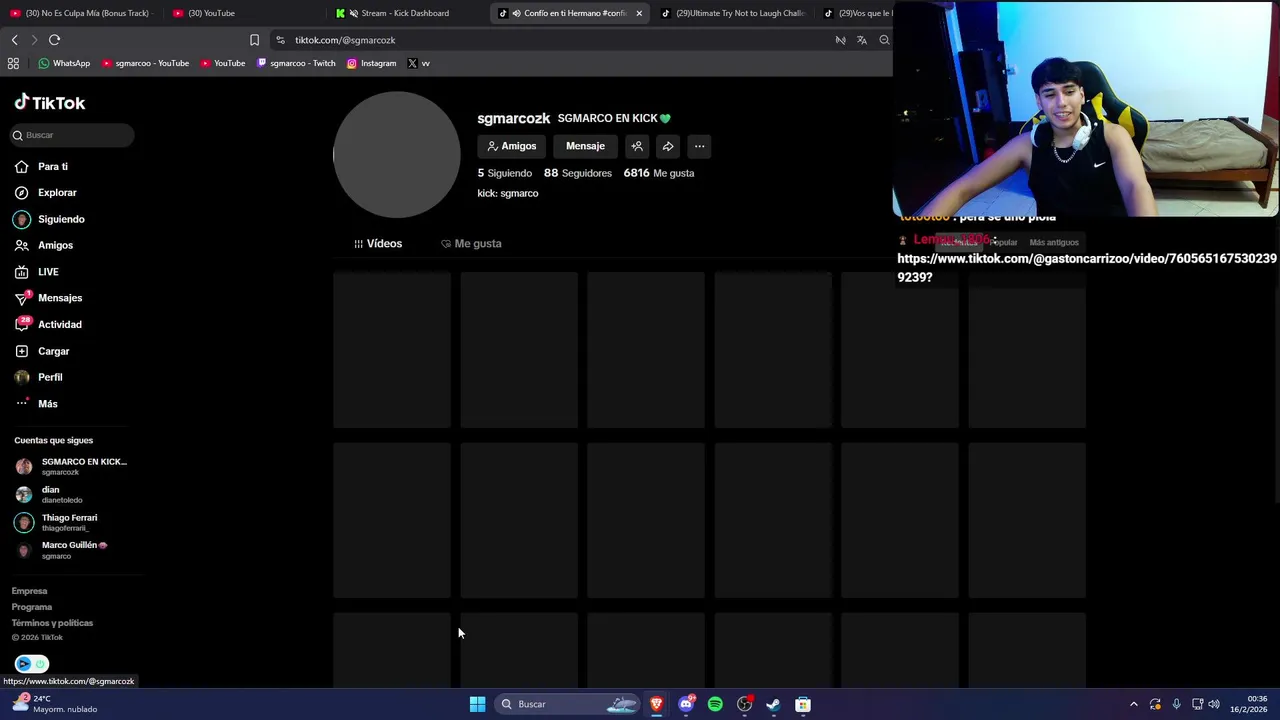Click the taskbar Buscar search box
This screenshot has height=720, width=1280.
[568, 704]
